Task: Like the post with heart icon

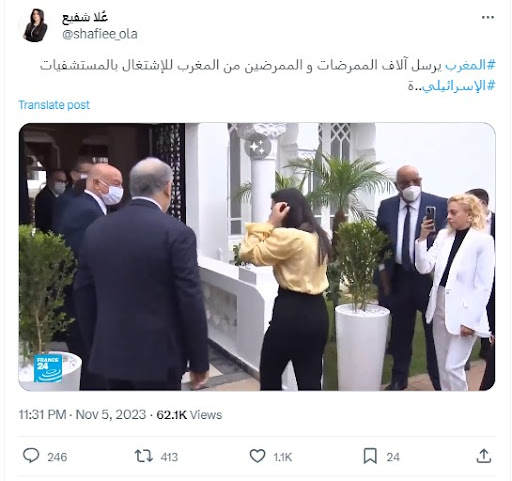Action: click(257, 456)
